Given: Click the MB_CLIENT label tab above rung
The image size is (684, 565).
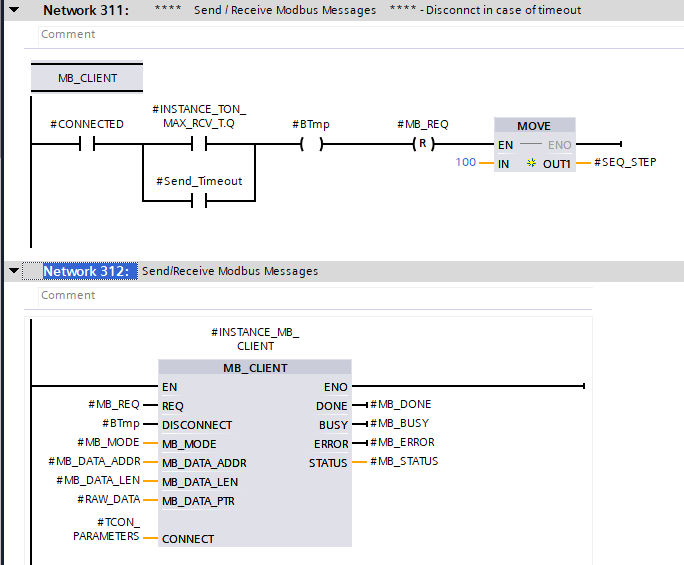Looking at the screenshot, I should pos(87,78).
